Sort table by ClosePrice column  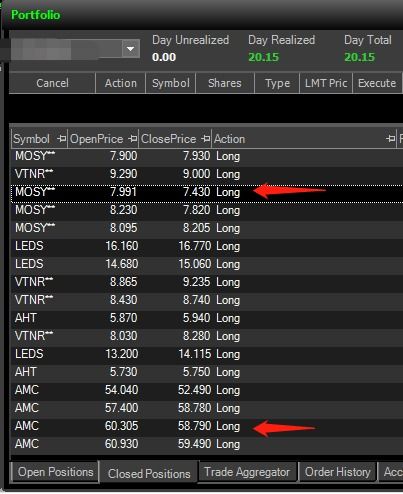tap(169, 139)
